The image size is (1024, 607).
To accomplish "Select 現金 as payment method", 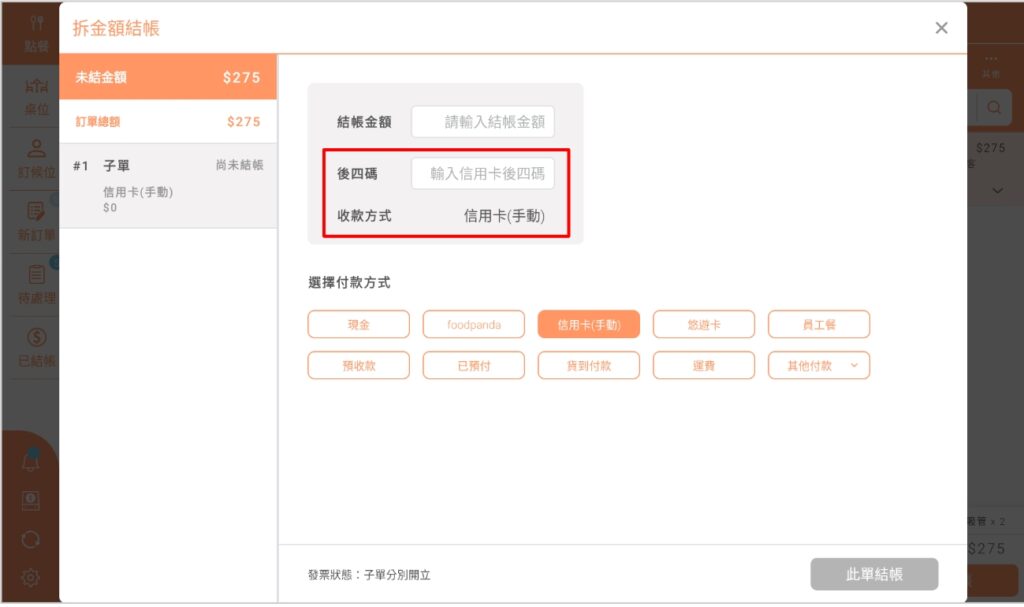I will click(358, 325).
